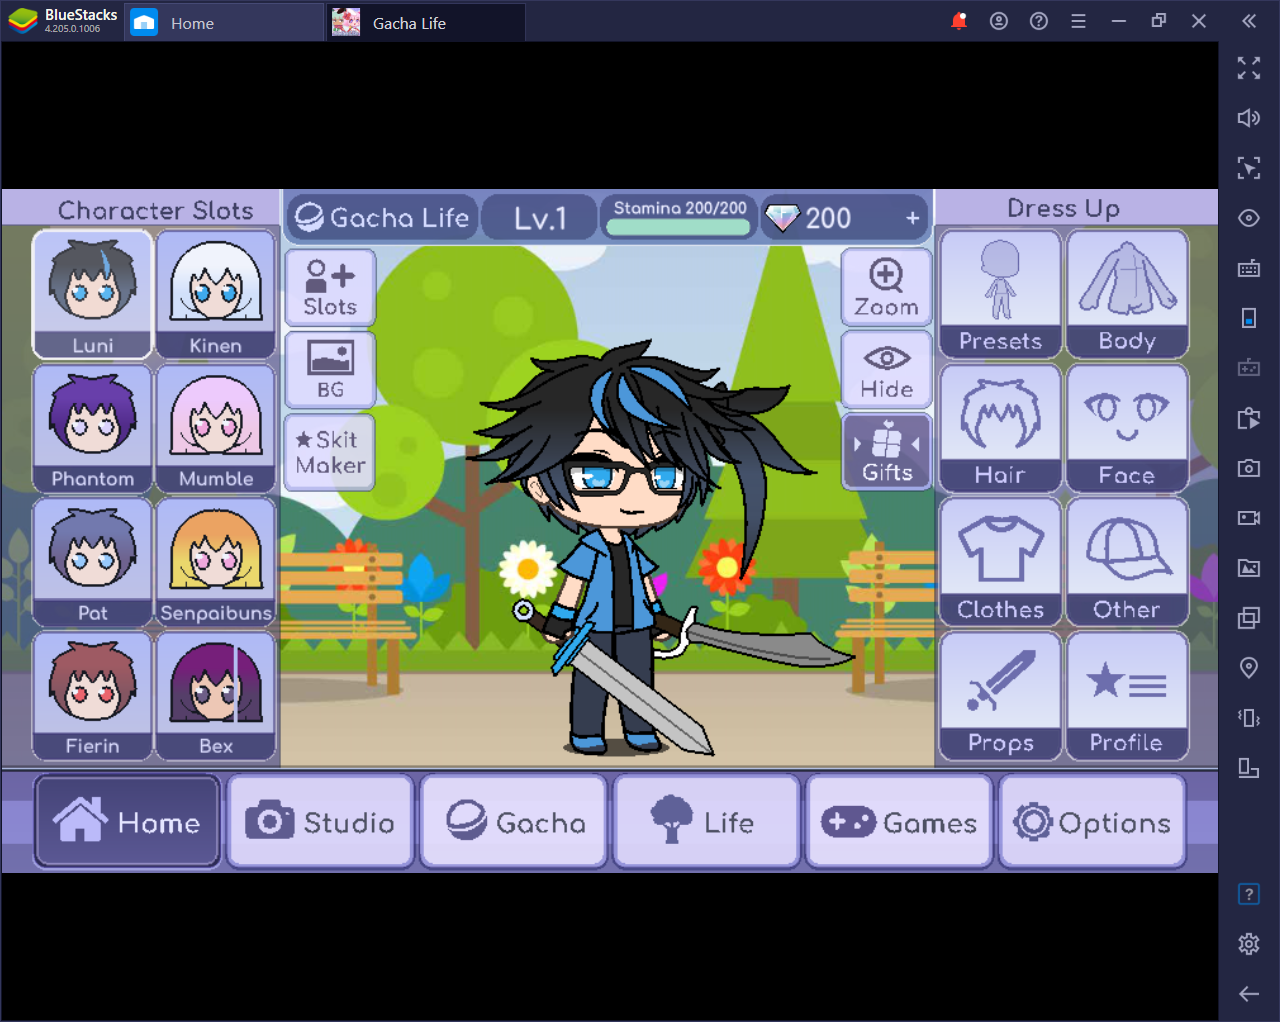Open the Skit Maker
1280x1022 pixels.
[x=330, y=452]
